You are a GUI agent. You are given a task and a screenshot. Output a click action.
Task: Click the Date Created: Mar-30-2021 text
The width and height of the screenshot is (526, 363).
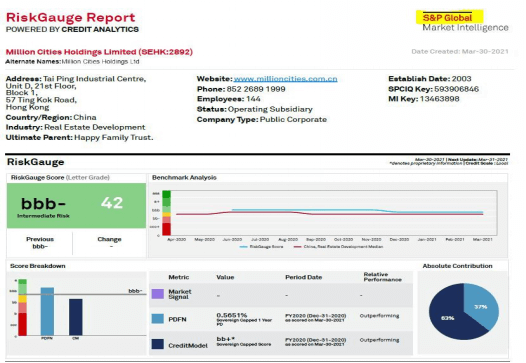460,51
